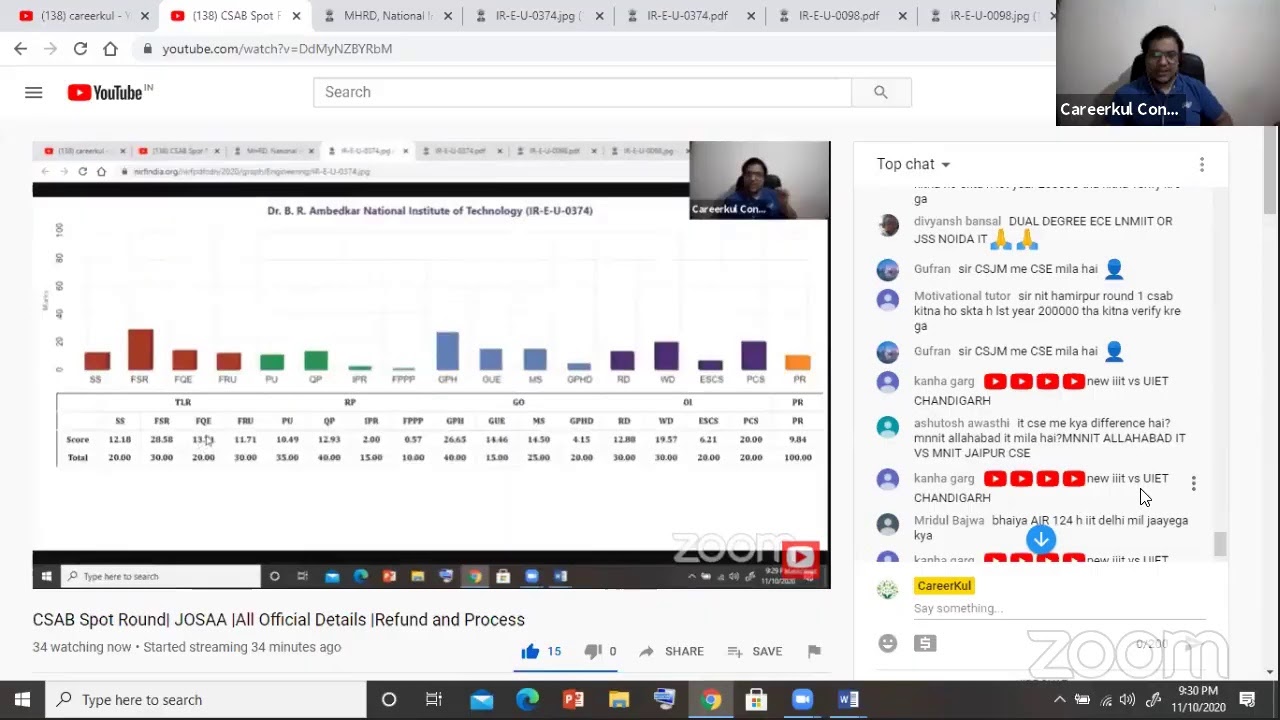Image resolution: width=1280 pixels, height=720 pixels.
Task: Open Cortana circle on taskbar
Action: pos(389,700)
